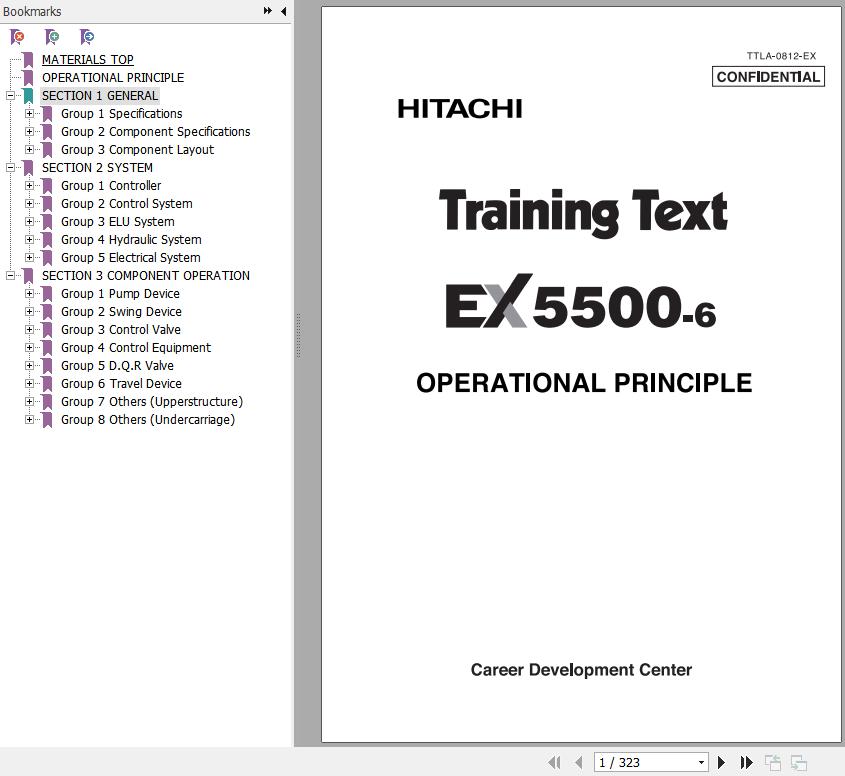
Task: Click the CONFIDENTIAL stamp on the page
Action: click(768, 77)
